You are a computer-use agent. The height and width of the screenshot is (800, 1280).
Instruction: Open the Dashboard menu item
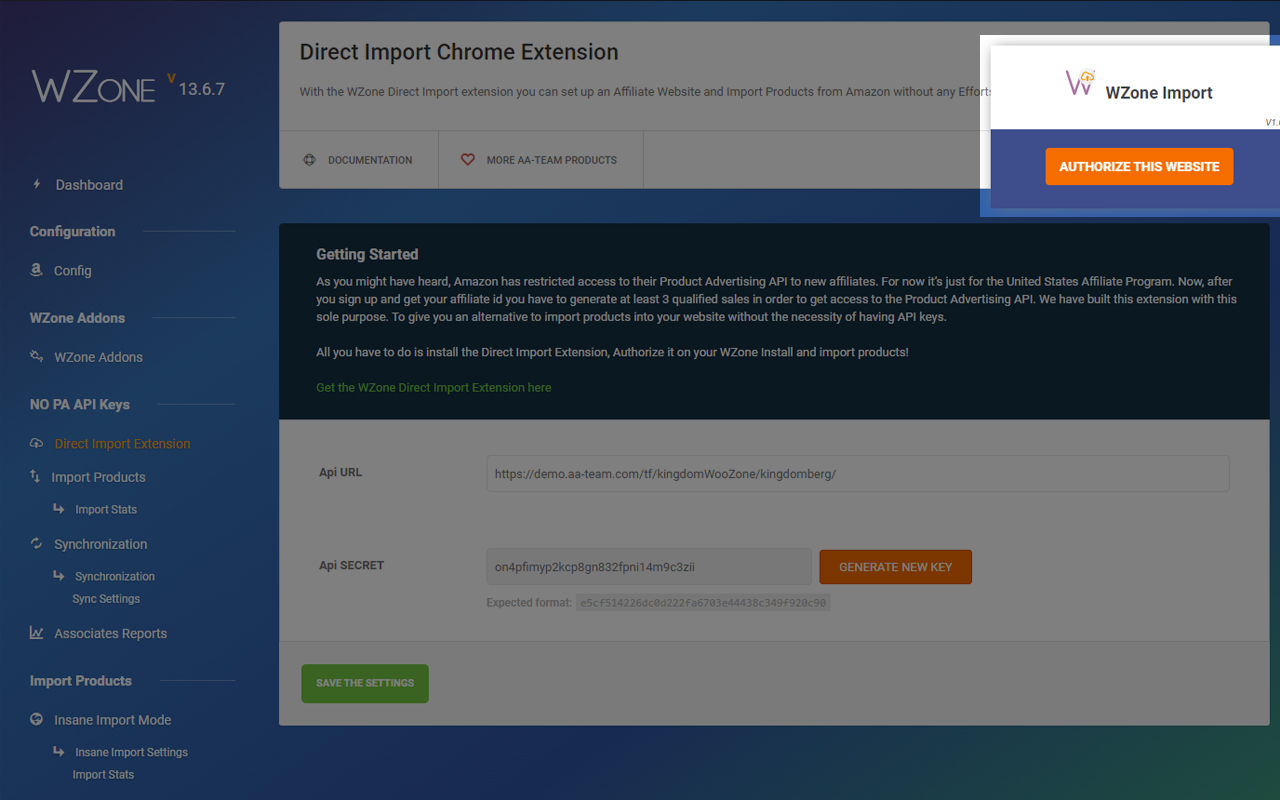point(89,185)
